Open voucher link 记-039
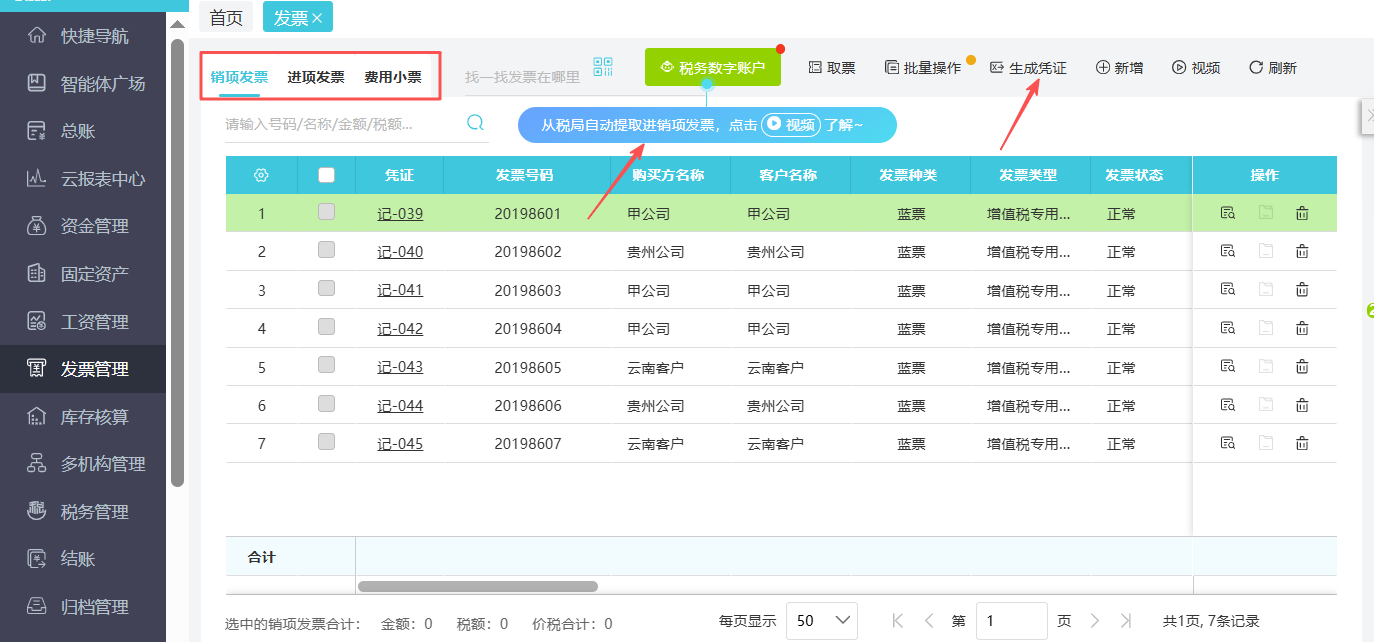Screen dimensions: 1374x642 tap(400, 212)
